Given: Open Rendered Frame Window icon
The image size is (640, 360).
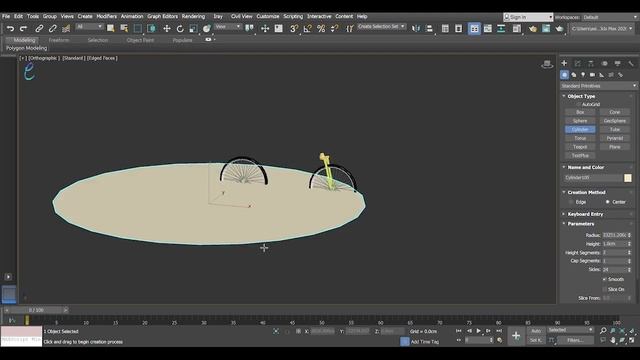Looking at the screenshot, I should point(546,29).
